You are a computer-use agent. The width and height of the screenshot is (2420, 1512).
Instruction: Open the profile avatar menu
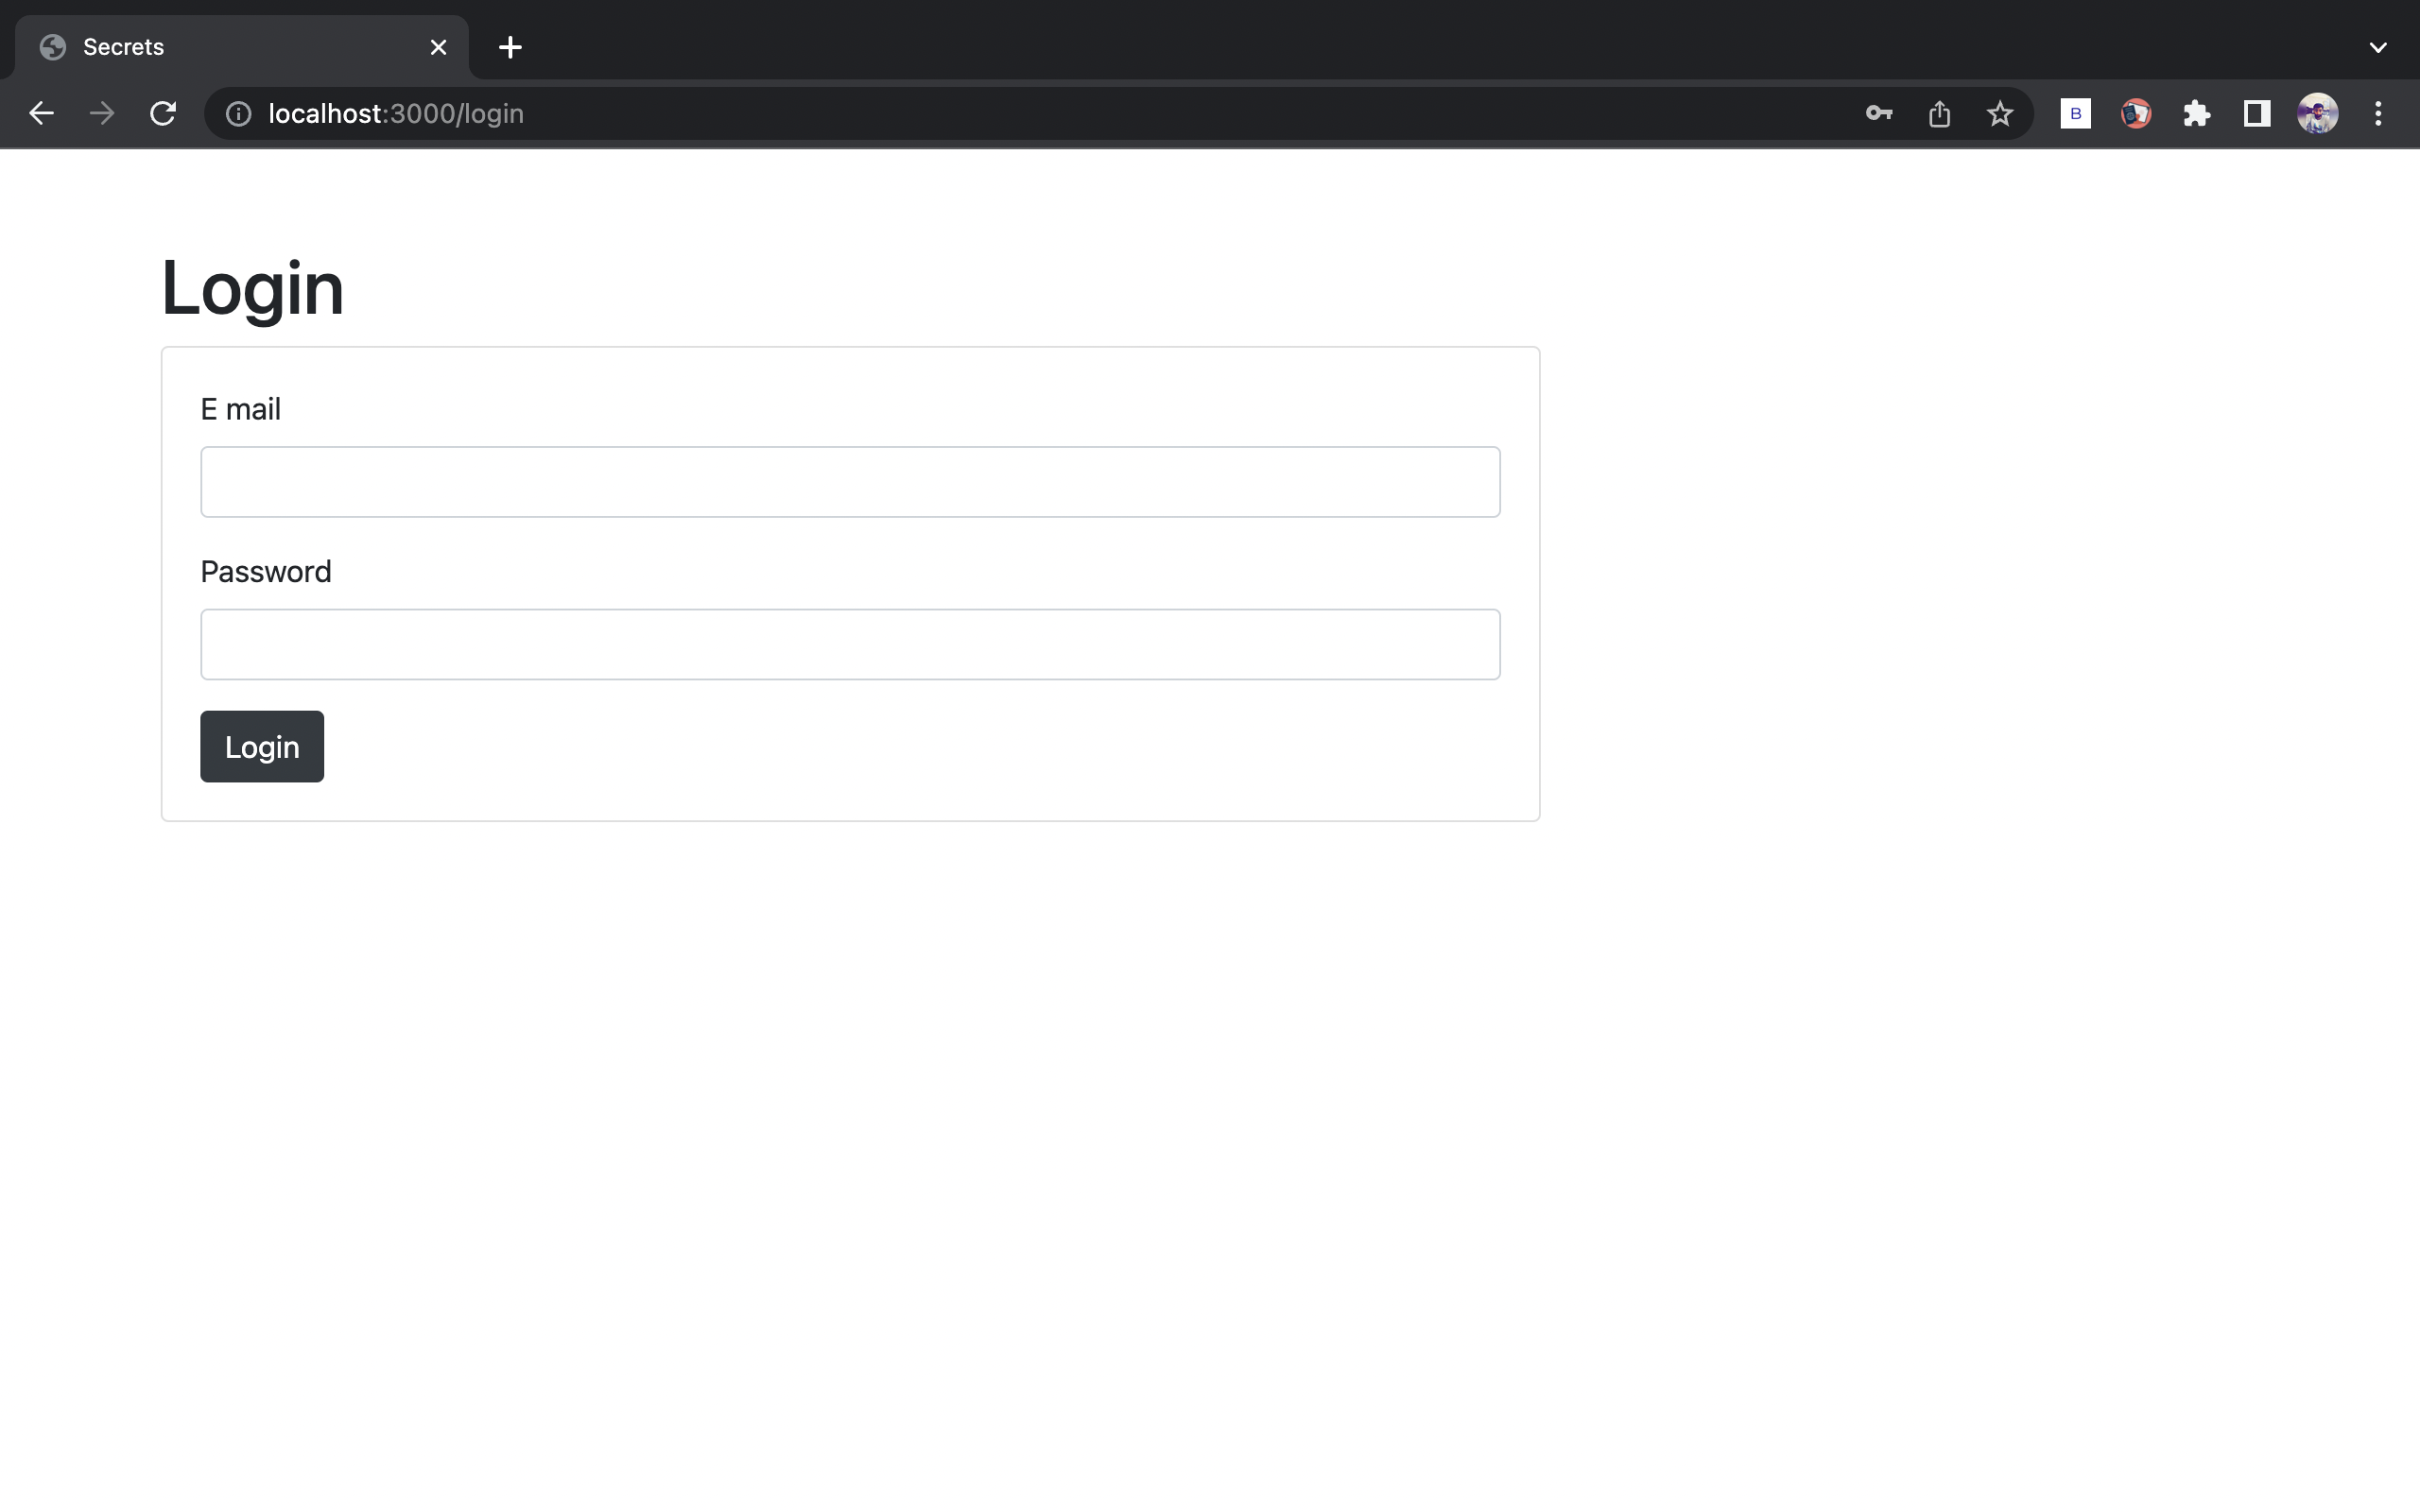pos(2317,114)
